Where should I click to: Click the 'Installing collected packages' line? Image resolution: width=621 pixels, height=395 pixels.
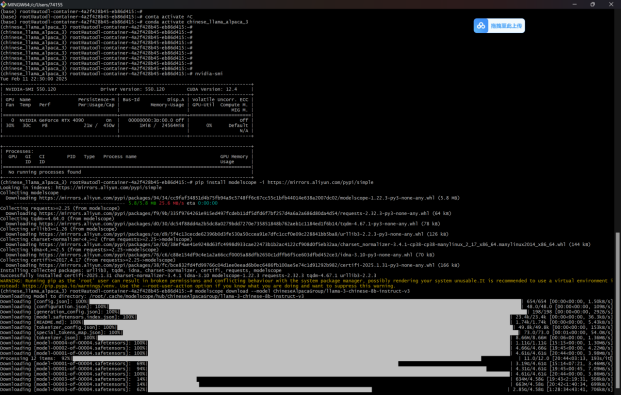[141, 270]
